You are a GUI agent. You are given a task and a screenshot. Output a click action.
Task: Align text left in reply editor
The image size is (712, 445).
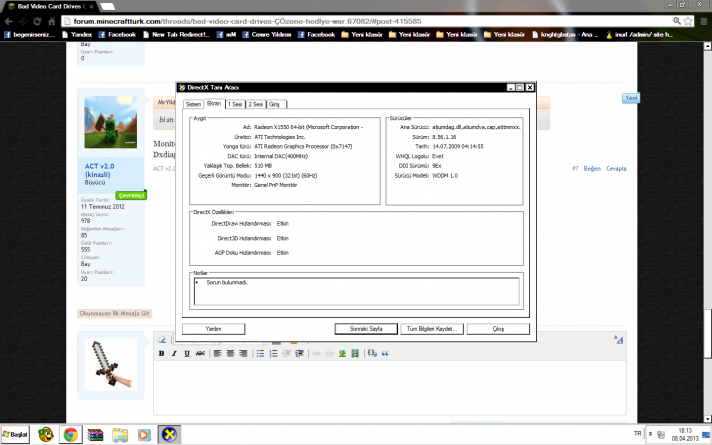tap(218, 353)
